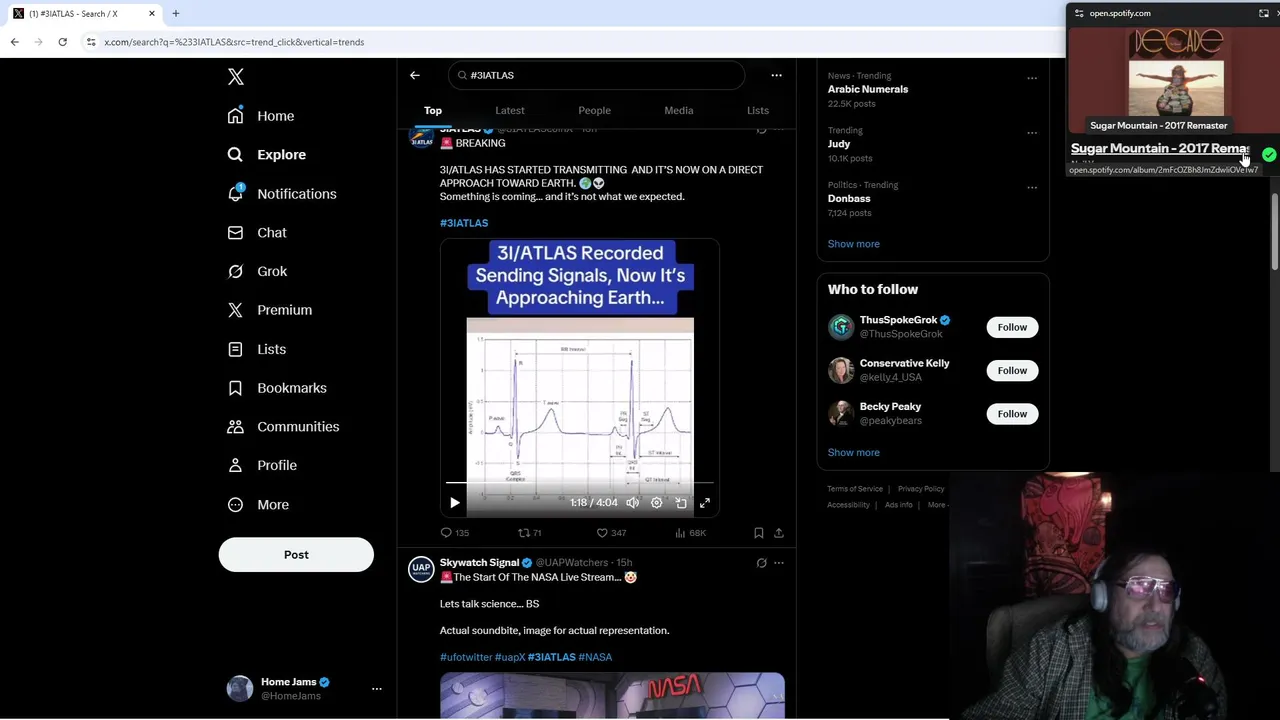Expand the video to fullscreen

pos(705,503)
